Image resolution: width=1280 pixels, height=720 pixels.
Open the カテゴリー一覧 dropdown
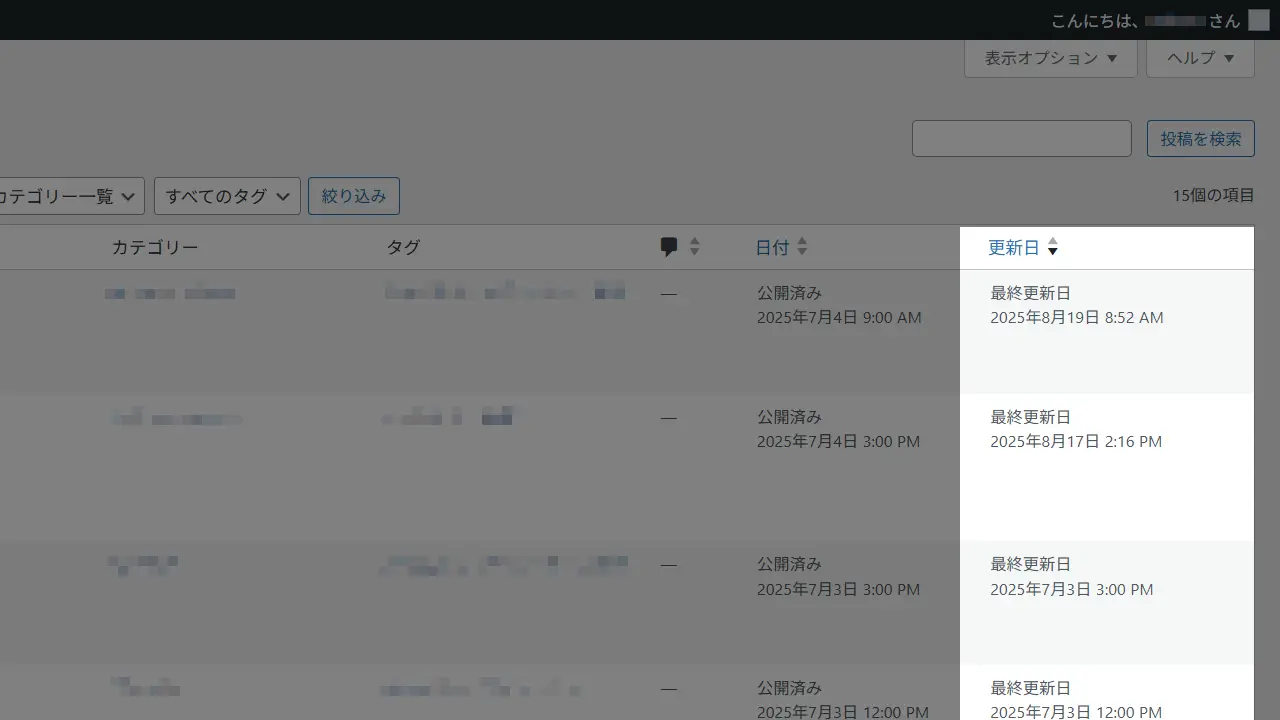65,196
